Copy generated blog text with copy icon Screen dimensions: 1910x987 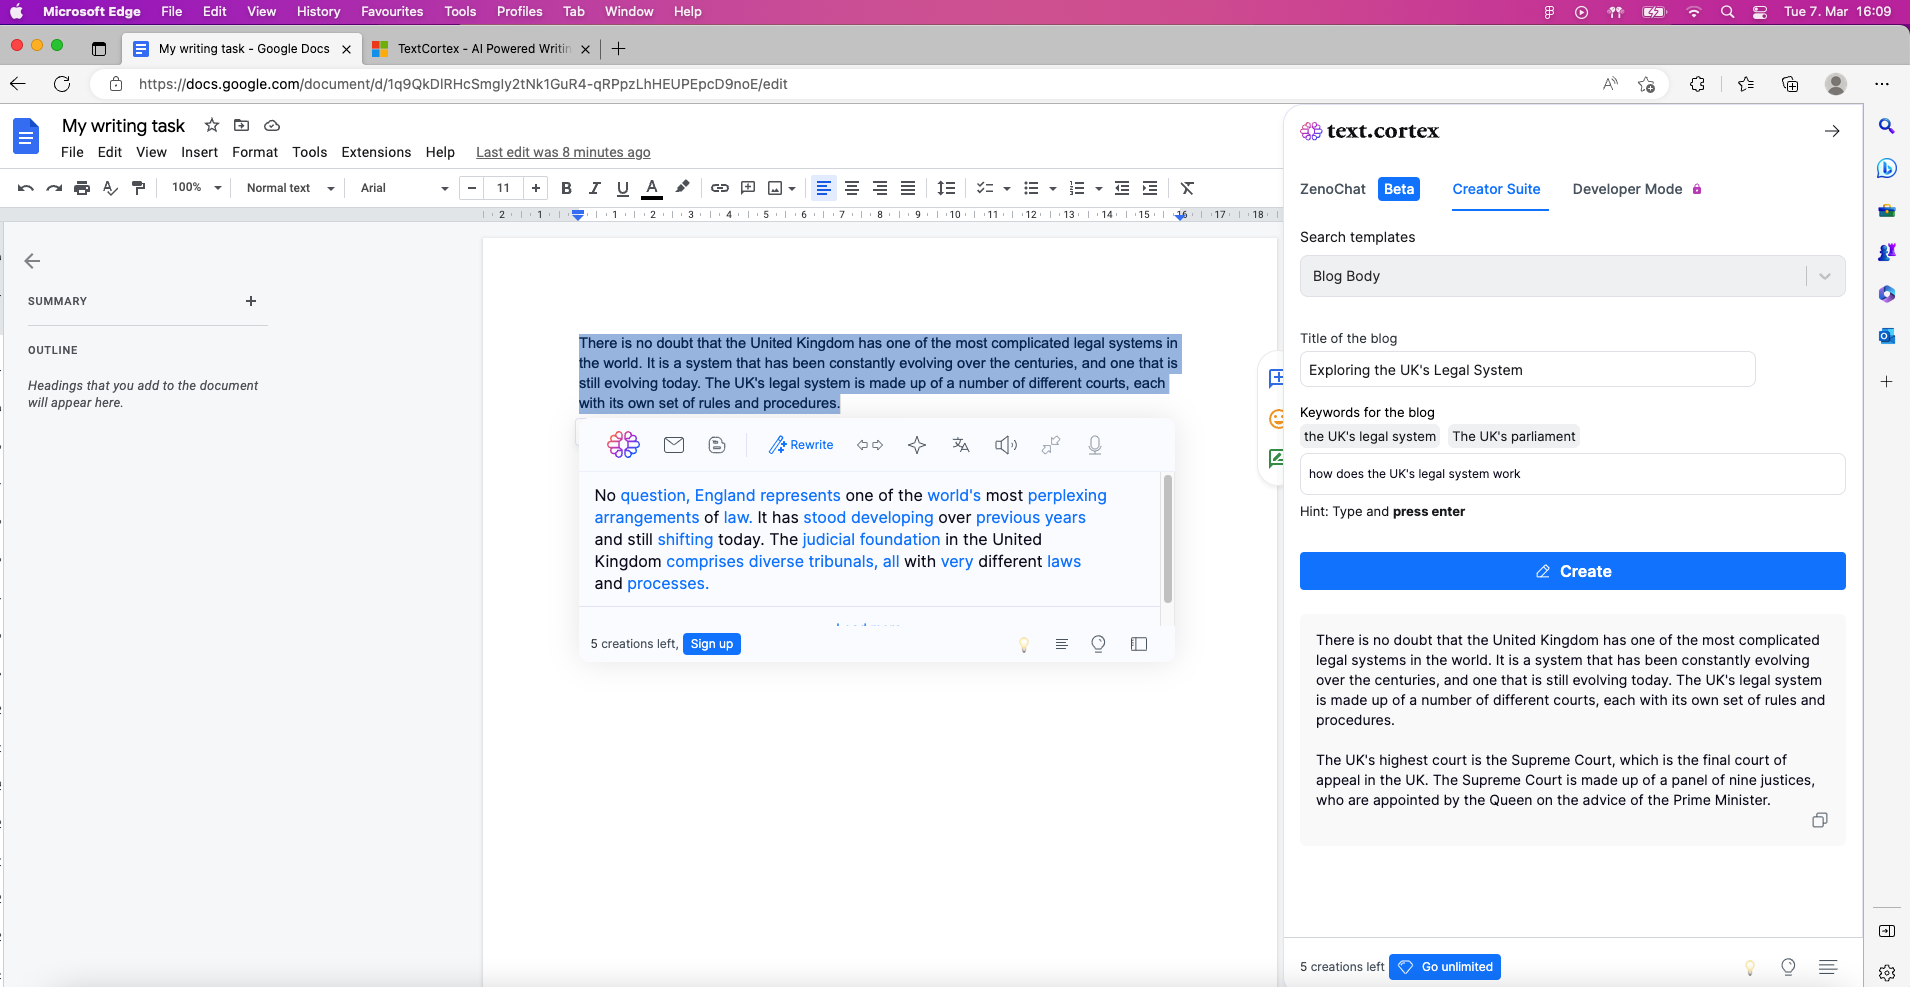pos(1820,820)
